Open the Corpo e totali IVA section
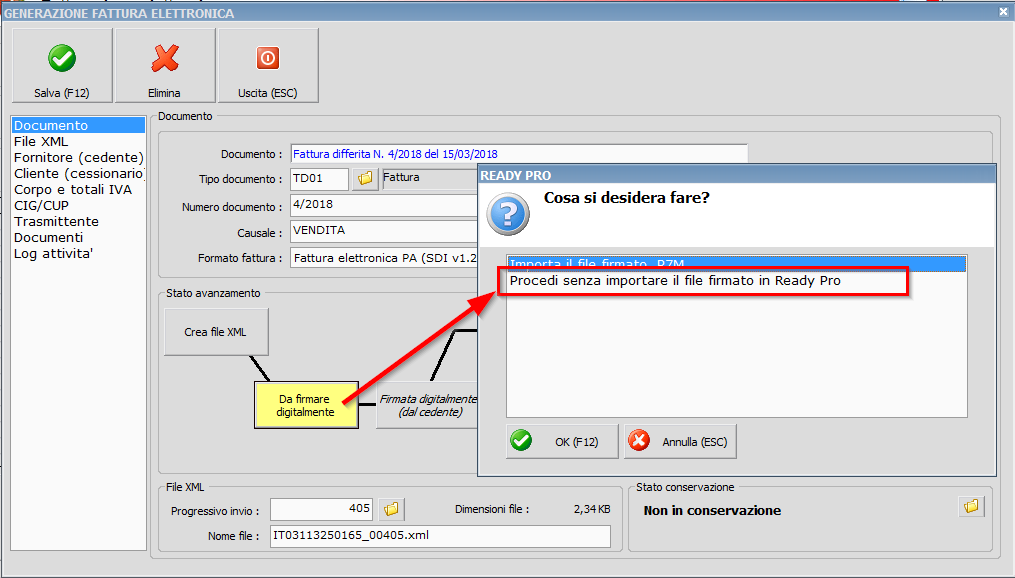The height and width of the screenshot is (578, 1015). click(x=78, y=190)
